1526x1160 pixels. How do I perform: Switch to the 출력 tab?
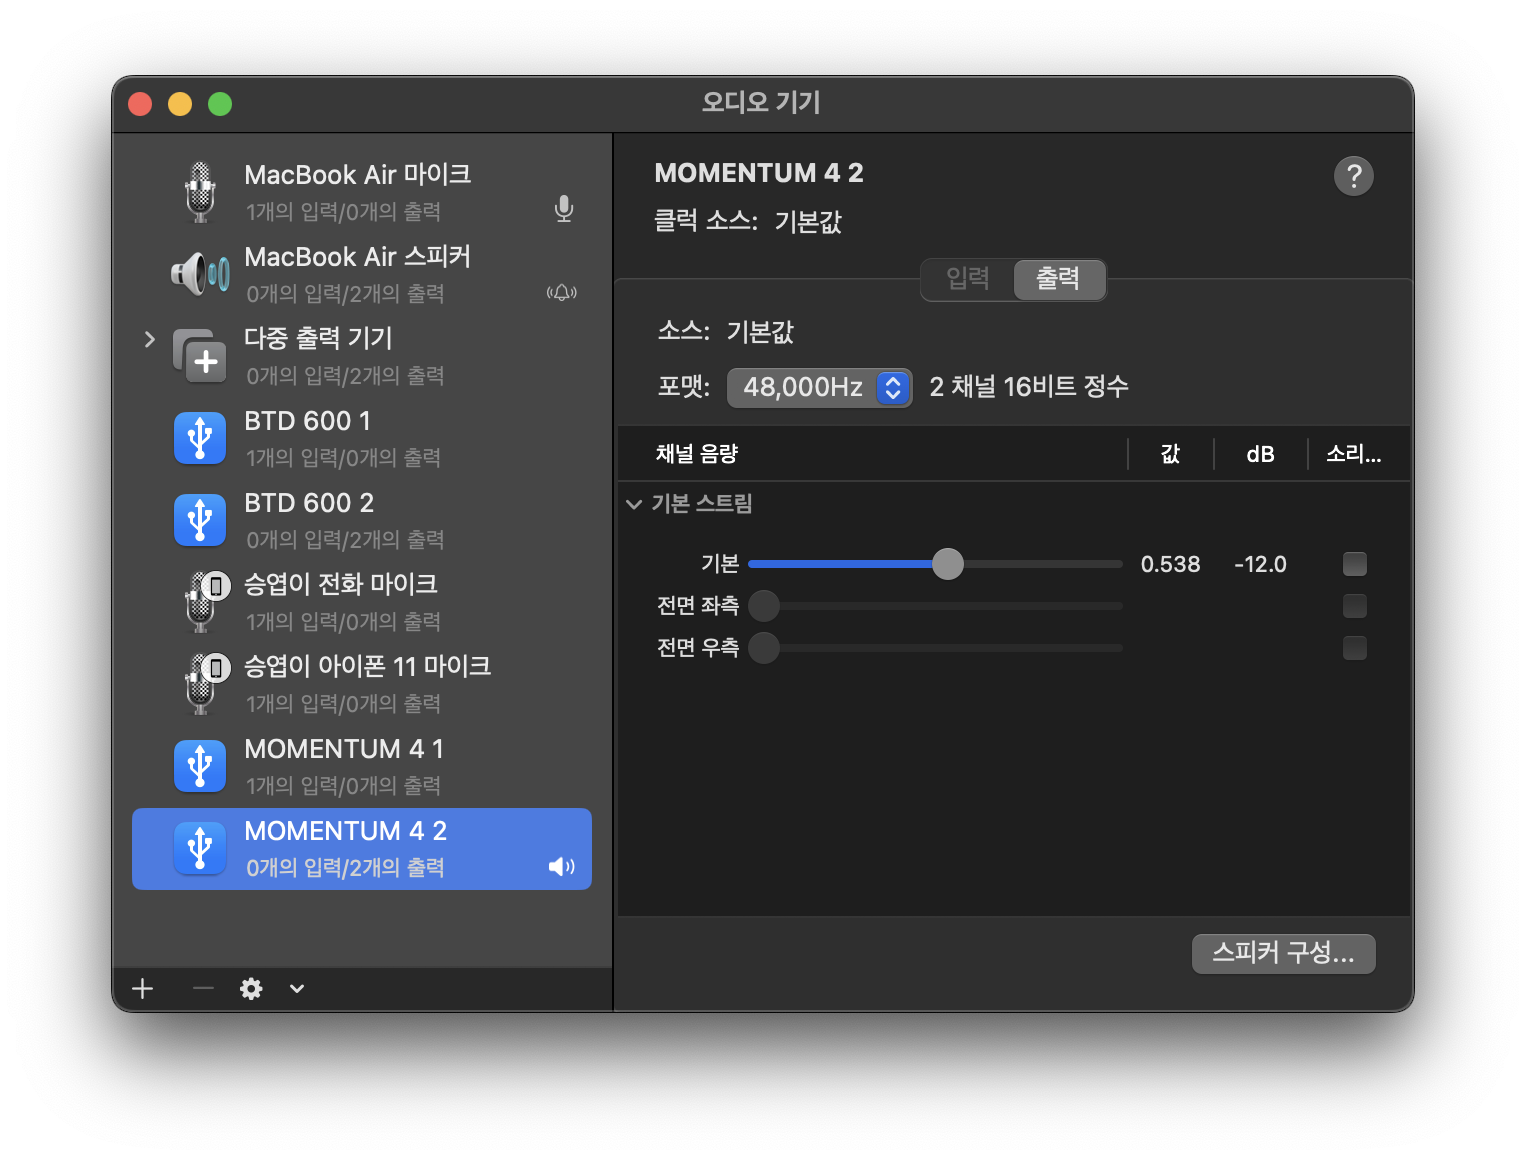(x=1059, y=279)
